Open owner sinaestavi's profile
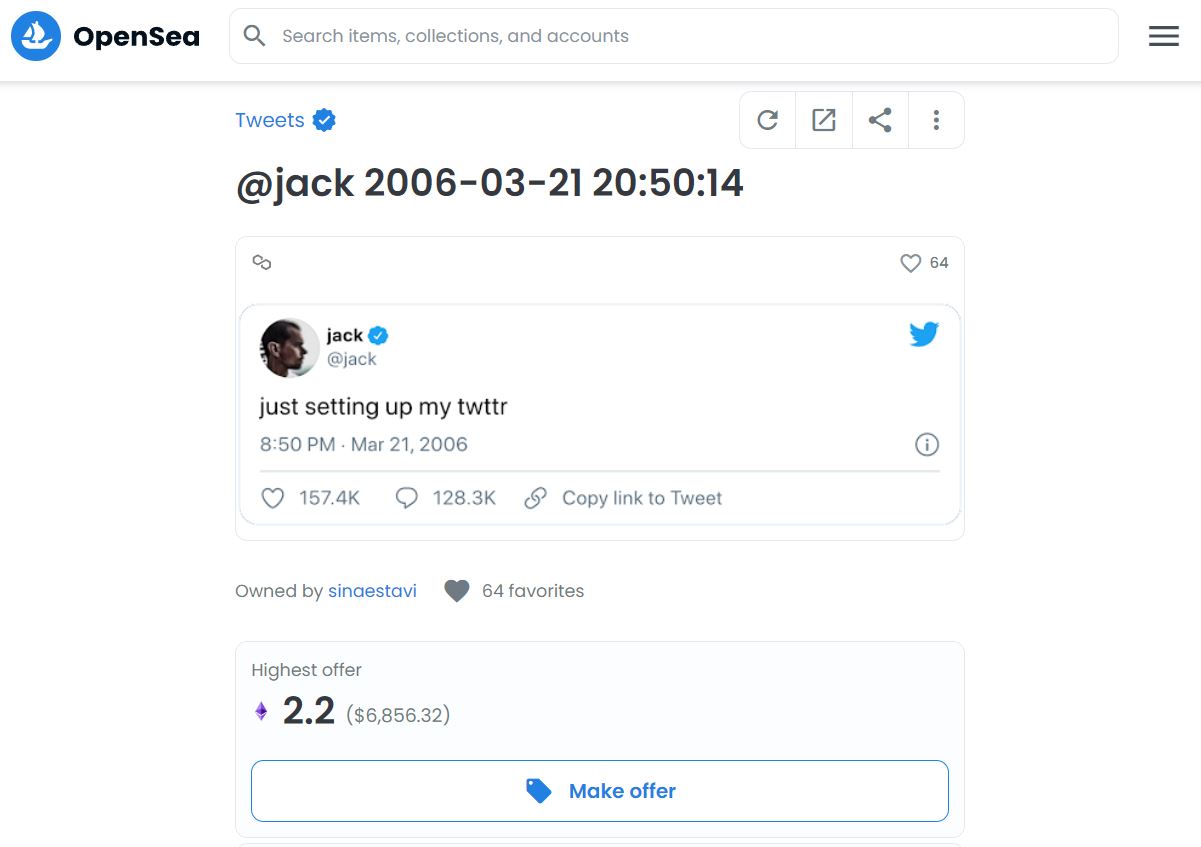 pyautogui.click(x=372, y=591)
